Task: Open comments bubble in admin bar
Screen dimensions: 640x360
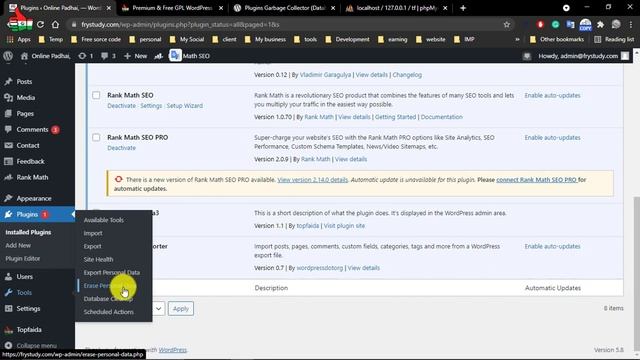Action: (108, 56)
